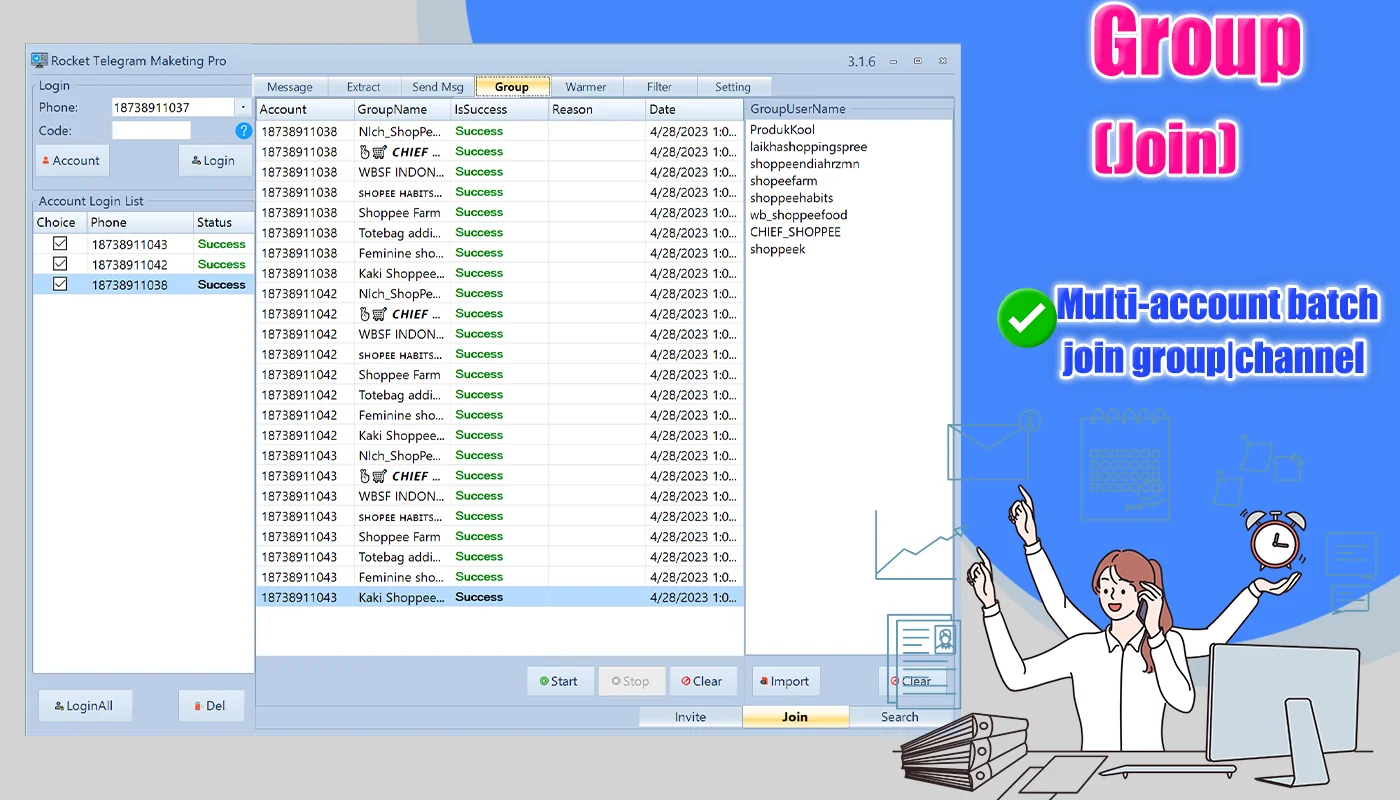Toggle checkbox for account 18738911042
1400x800 pixels.
[60, 263]
